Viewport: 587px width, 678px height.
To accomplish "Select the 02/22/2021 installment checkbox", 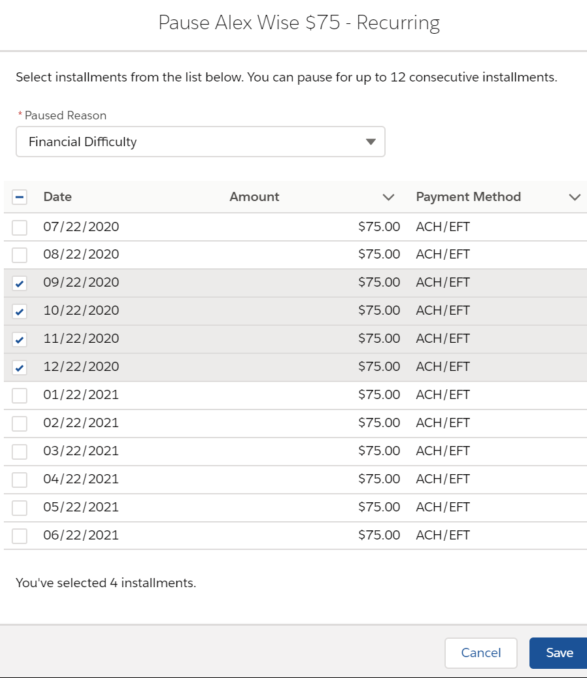I will [19, 423].
